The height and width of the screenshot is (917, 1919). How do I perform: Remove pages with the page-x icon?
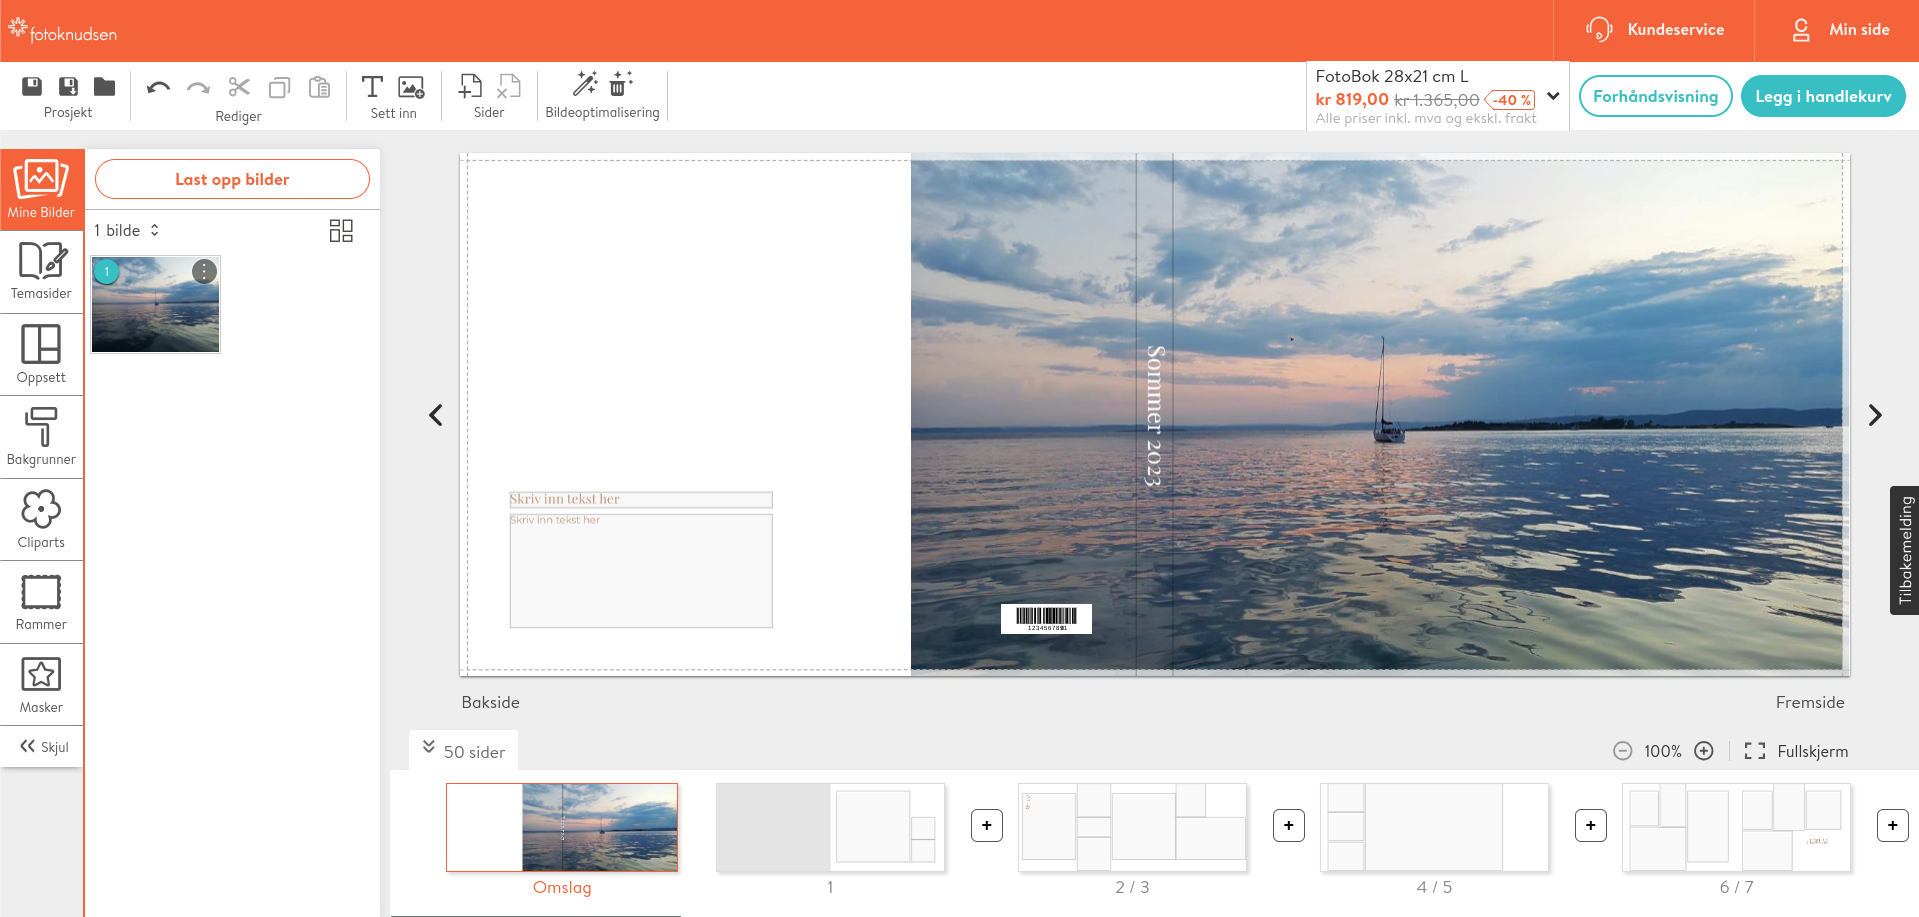click(x=509, y=86)
